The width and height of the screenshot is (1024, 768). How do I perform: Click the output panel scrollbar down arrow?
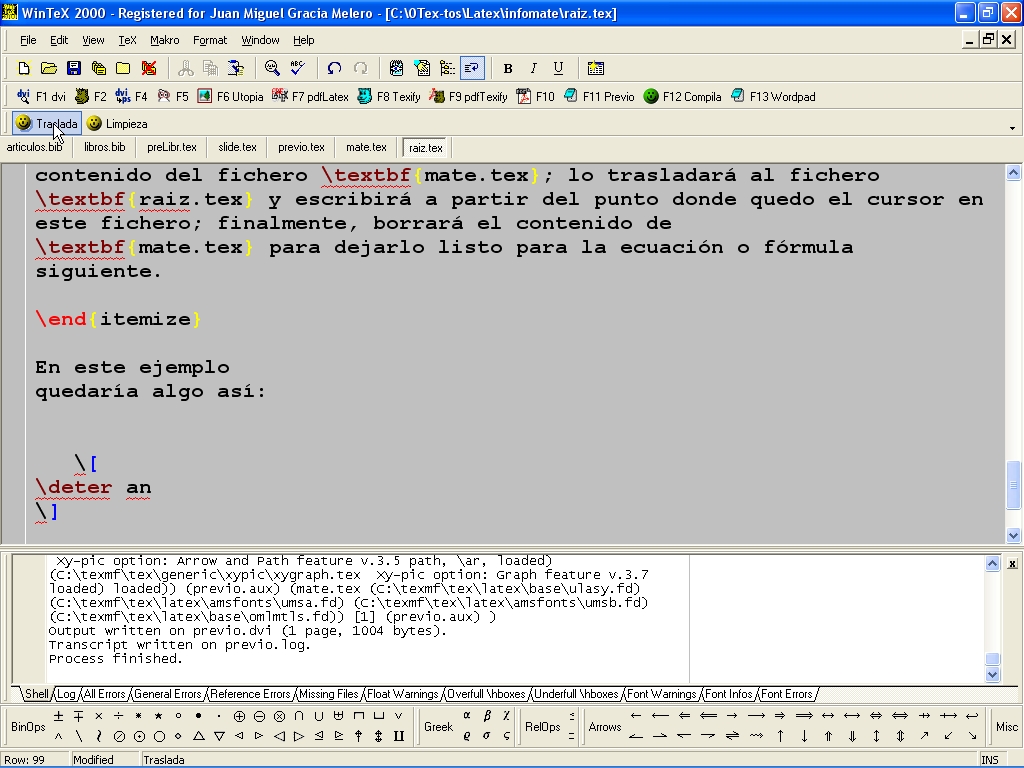992,675
